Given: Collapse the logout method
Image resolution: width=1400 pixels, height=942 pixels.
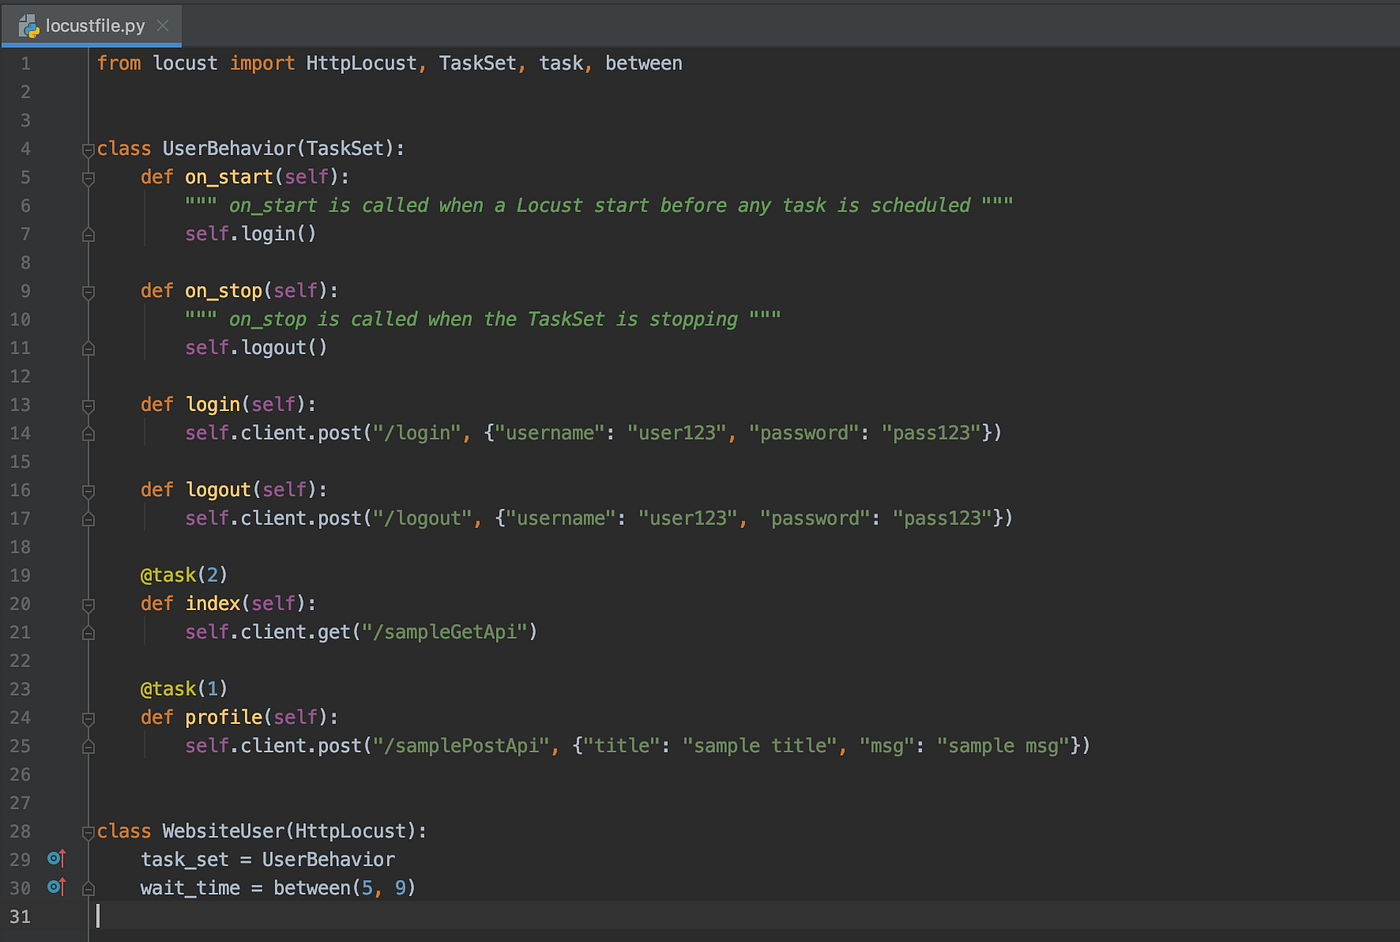Looking at the screenshot, I should point(88,489).
